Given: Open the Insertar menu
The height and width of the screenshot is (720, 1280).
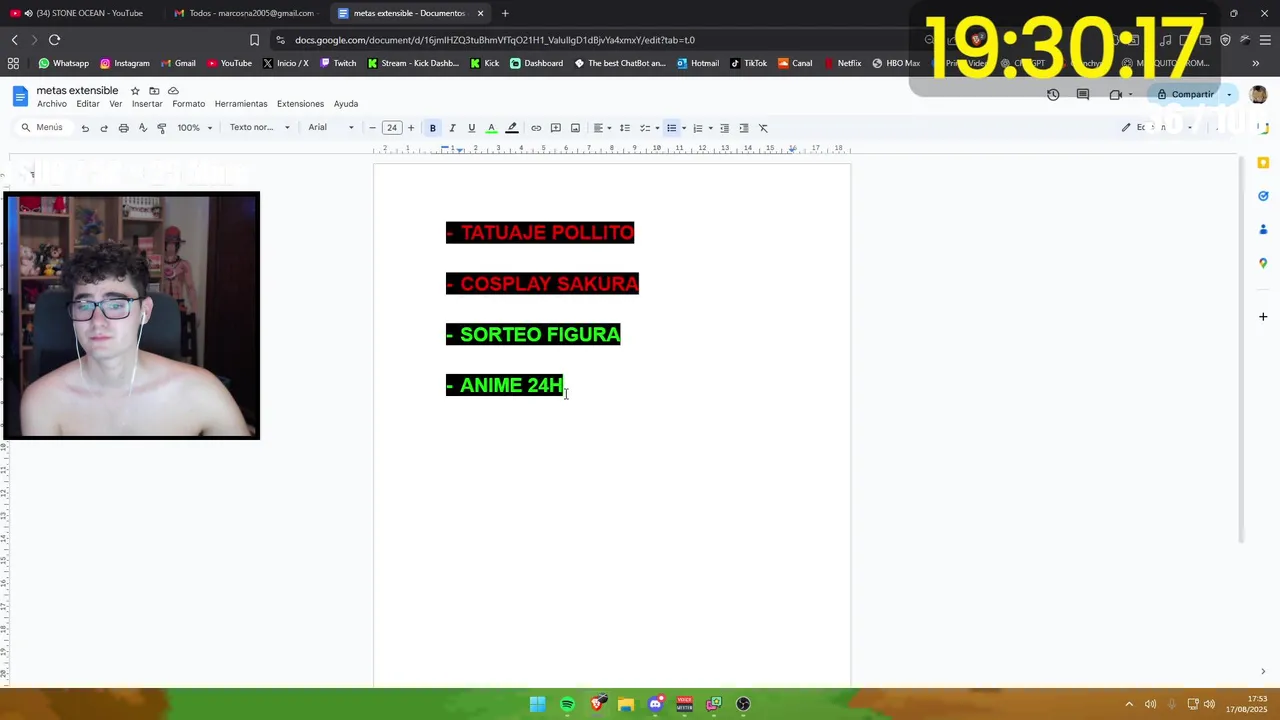Looking at the screenshot, I should click(x=147, y=104).
